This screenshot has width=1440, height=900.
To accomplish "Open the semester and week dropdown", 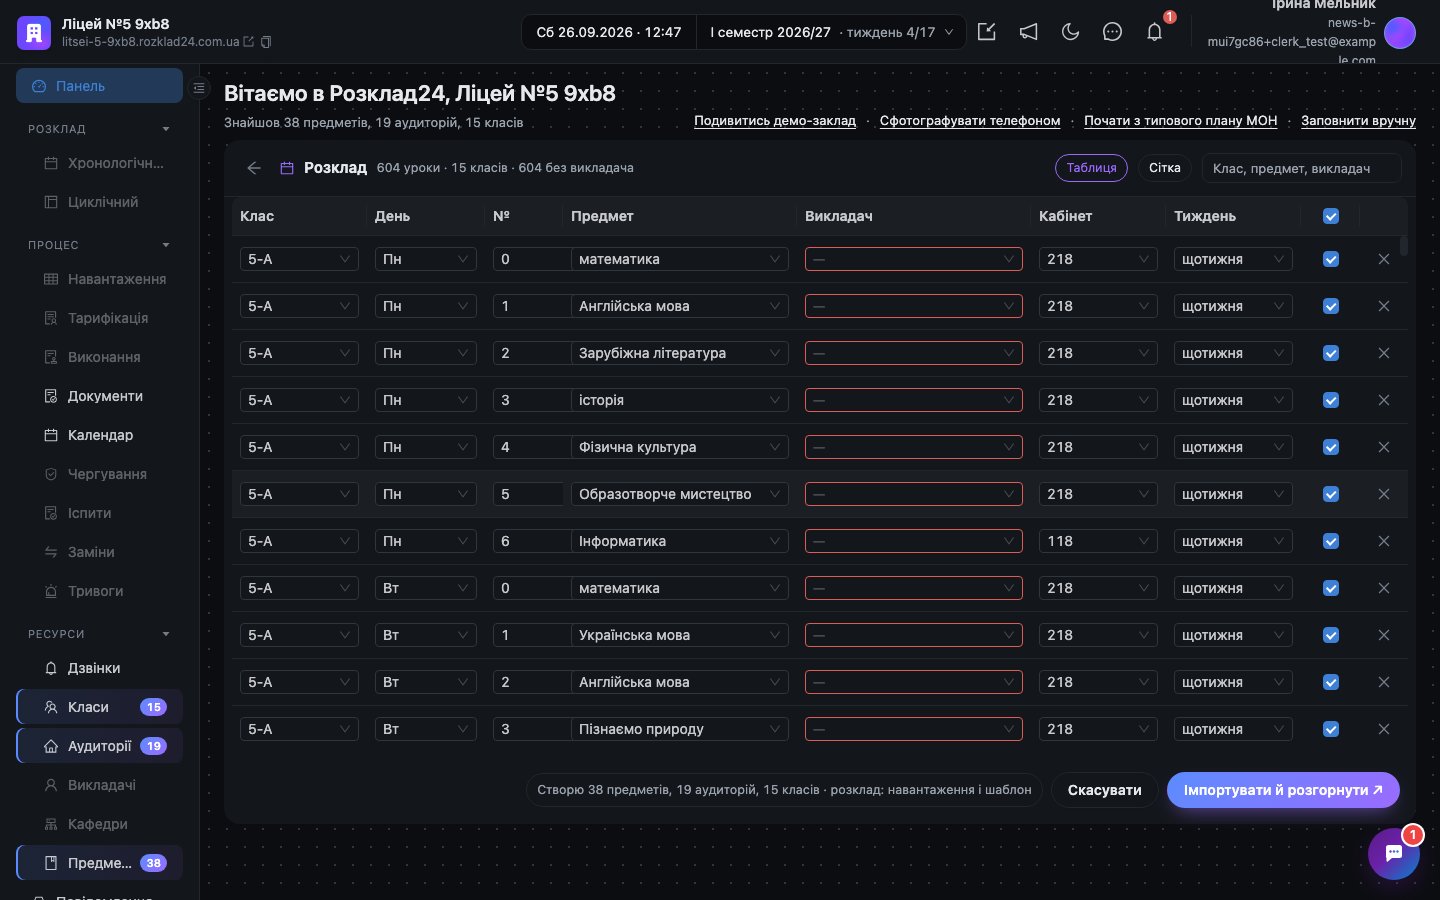I will (x=832, y=32).
